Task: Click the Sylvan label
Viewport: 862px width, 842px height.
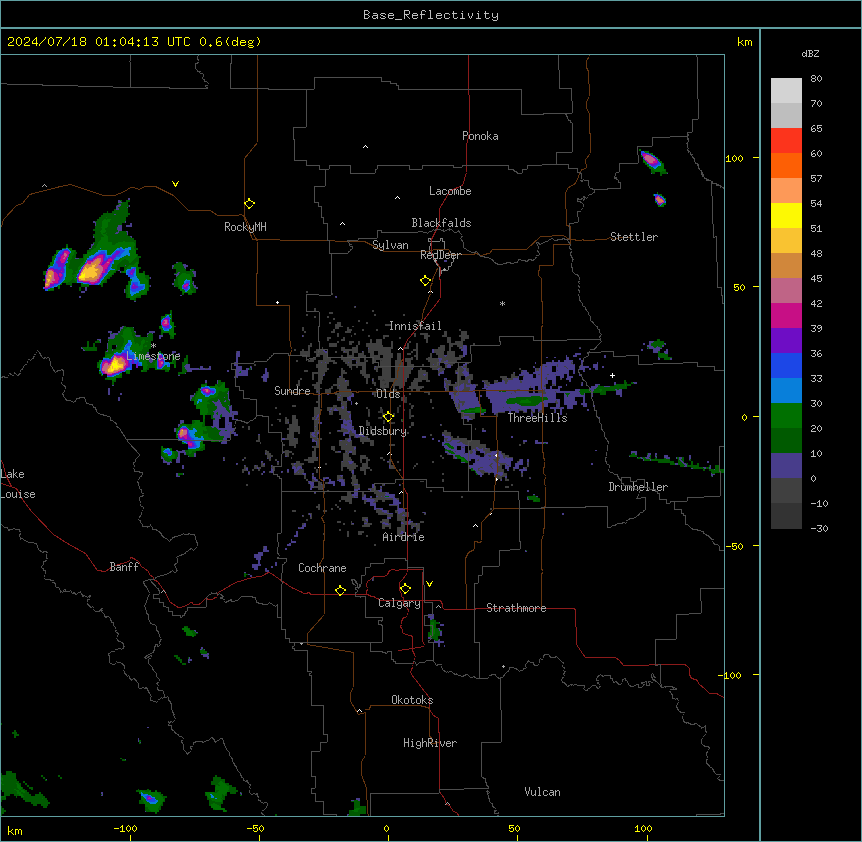Action: point(390,245)
